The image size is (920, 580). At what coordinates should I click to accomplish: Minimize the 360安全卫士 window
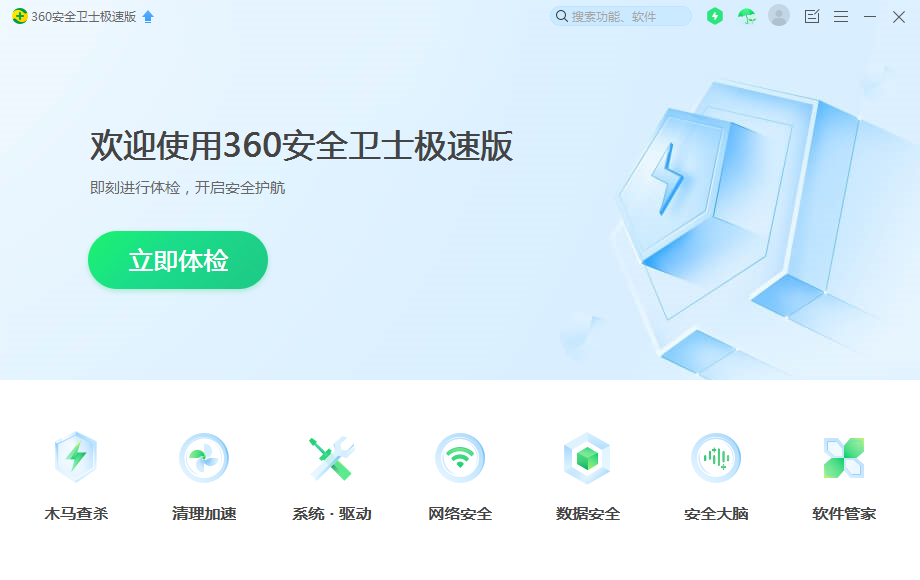pyautogui.click(x=870, y=16)
